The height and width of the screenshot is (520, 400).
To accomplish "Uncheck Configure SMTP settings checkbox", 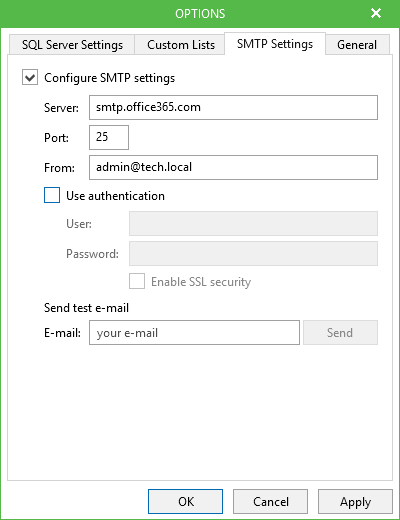I will click(30, 77).
